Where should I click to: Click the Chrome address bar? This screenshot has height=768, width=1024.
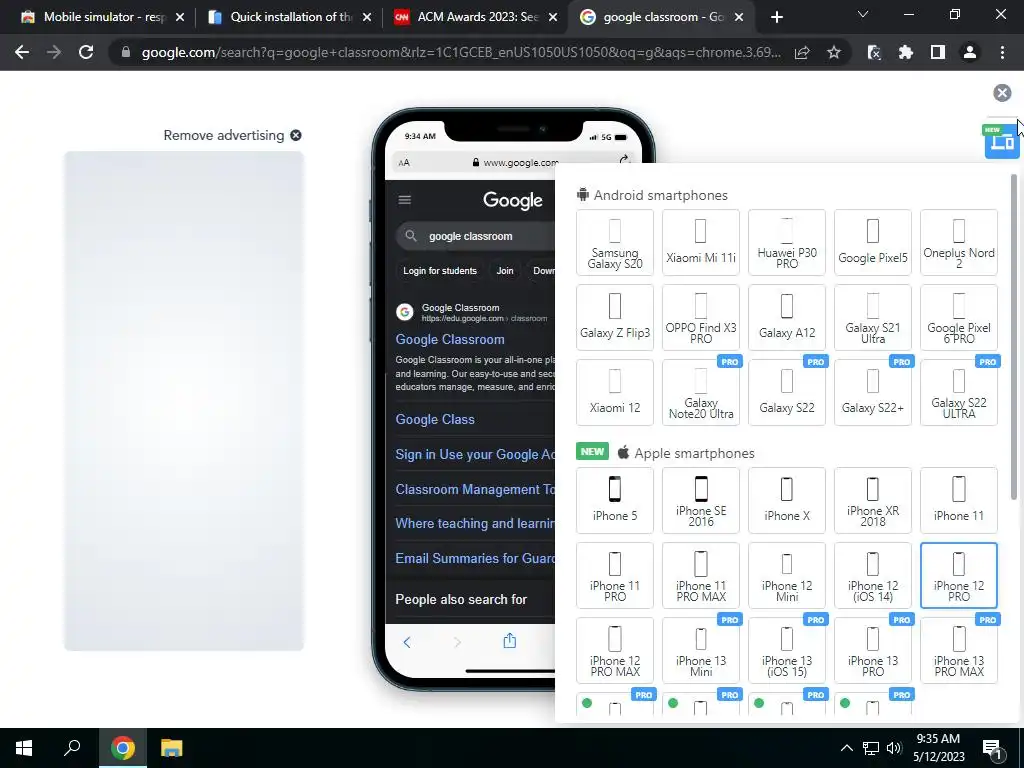pos(460,52)
